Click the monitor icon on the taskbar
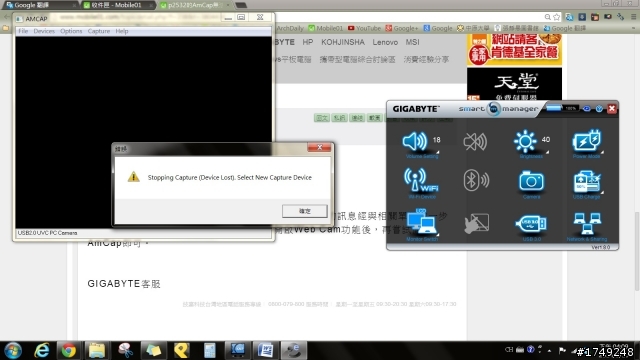The width and height of the screenshot is (640, 360). (x=238, y=351)
